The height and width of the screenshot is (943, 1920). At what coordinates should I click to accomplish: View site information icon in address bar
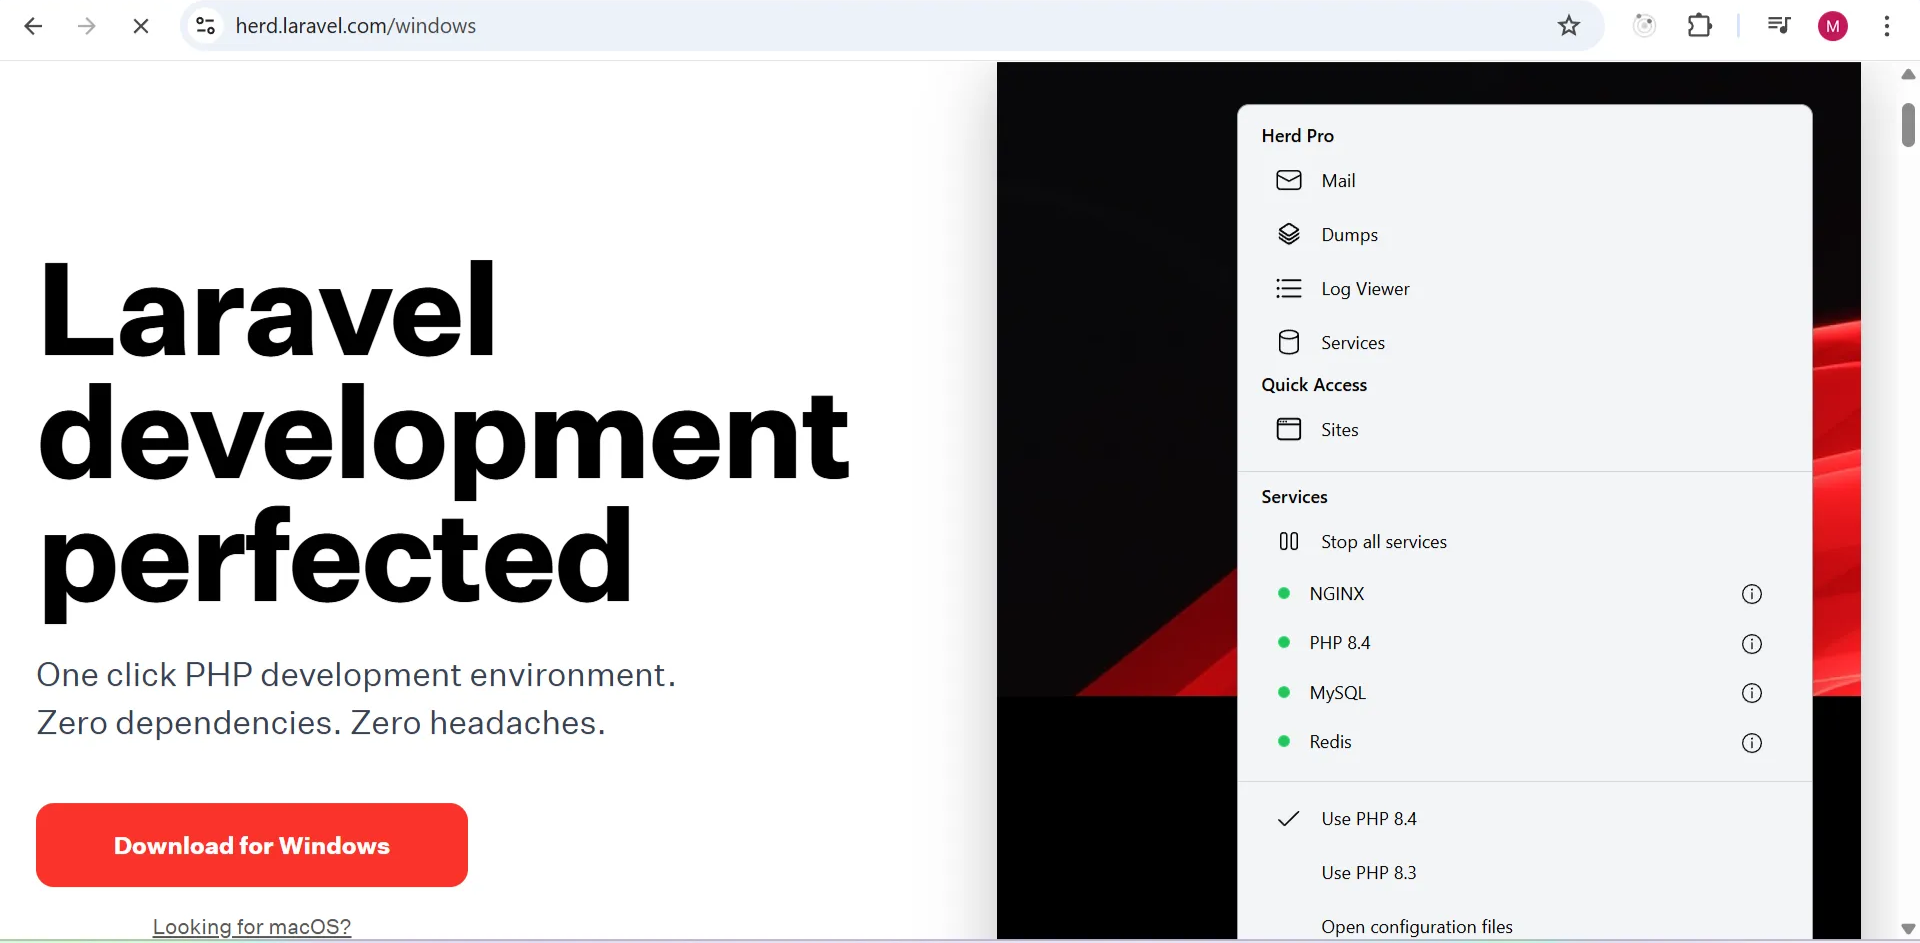pos(206,26)
